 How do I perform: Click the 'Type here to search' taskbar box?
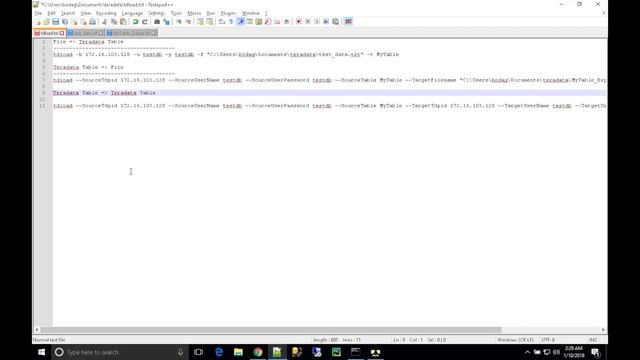120,352
